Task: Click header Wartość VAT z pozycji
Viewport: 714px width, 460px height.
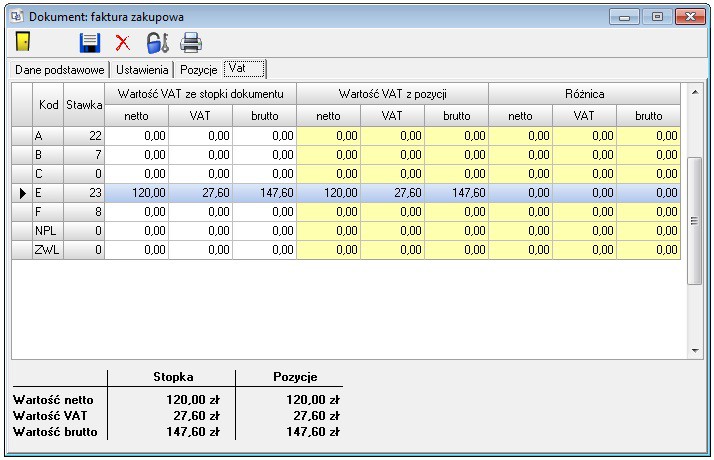Action: [393, 94]
